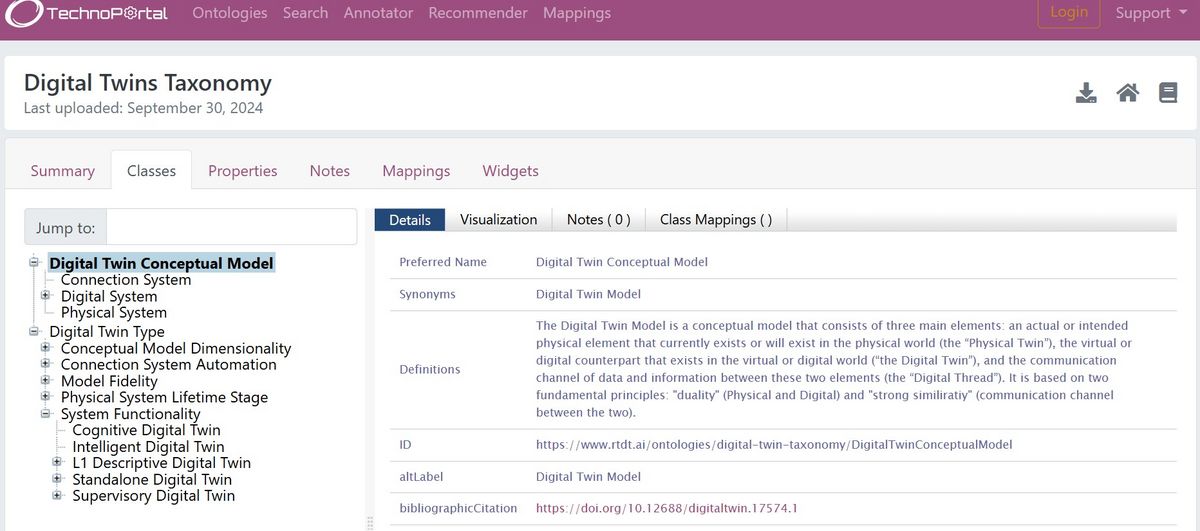The width and height of the screenshot is (1200, 531).
Task: Switch to the Properties tab
Action: [x=242, y=171]
